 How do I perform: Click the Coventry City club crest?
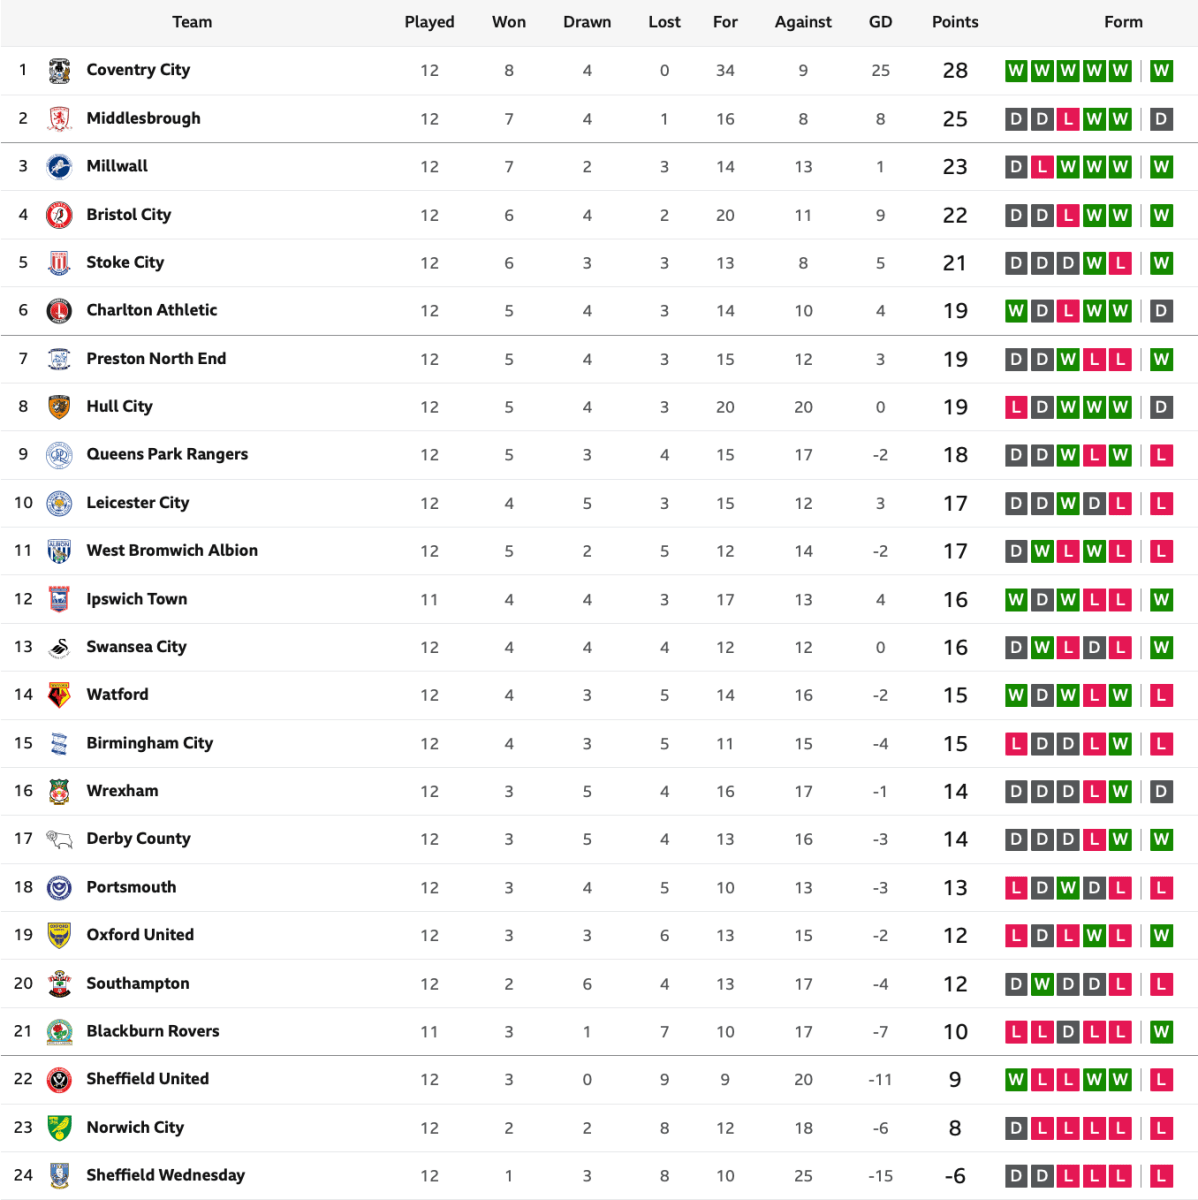59,71
